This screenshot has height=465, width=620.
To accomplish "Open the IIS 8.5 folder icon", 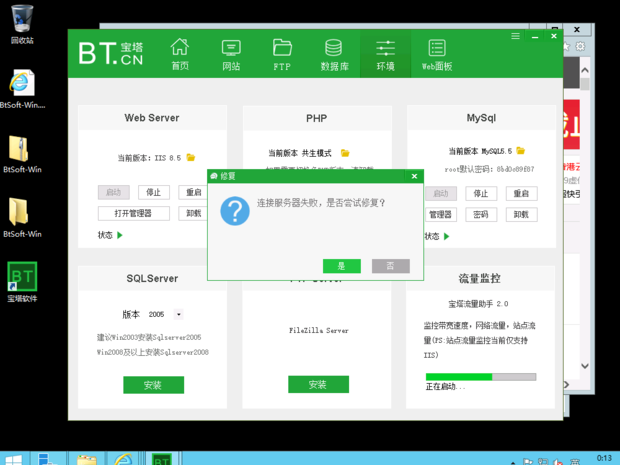I will click(191, 157).
